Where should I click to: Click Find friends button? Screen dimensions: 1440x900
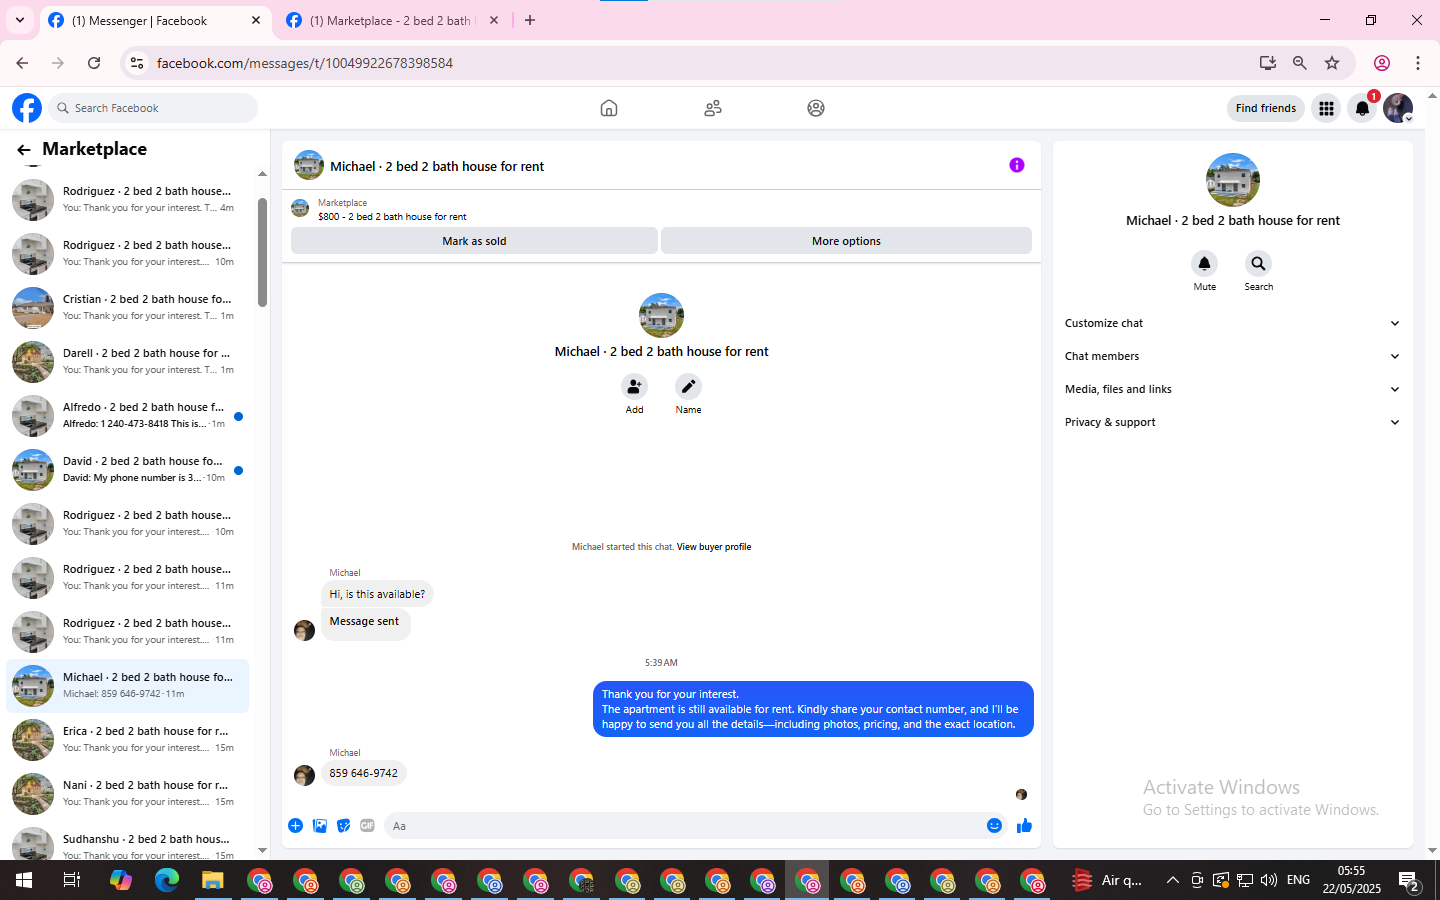[1265, 108]
